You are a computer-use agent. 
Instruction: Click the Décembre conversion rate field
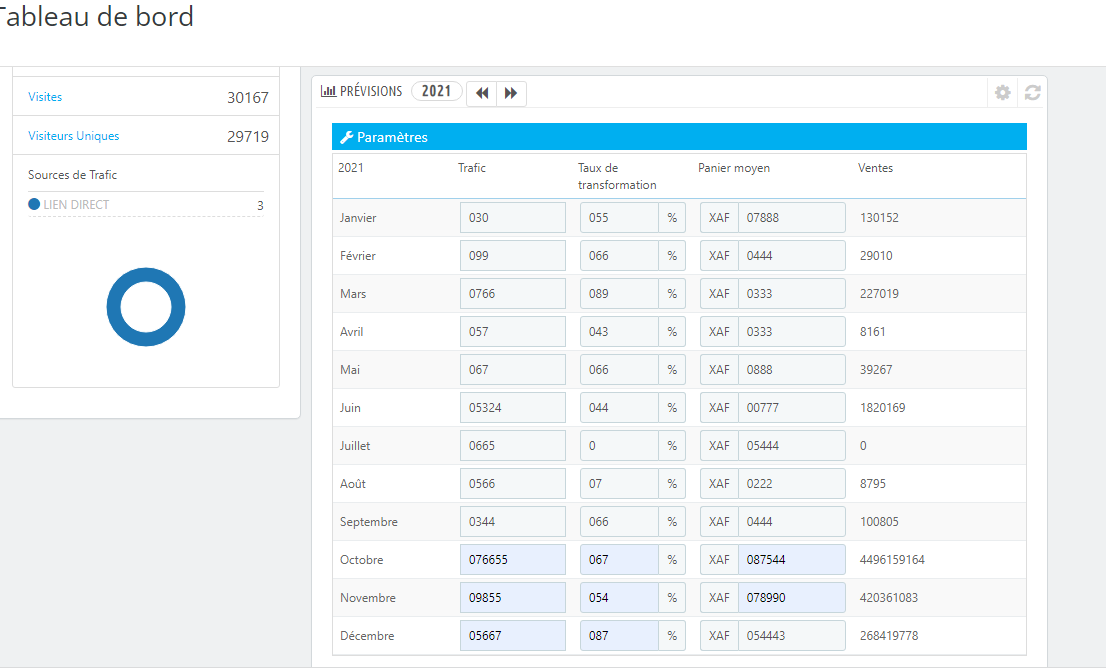pos(619,636)
